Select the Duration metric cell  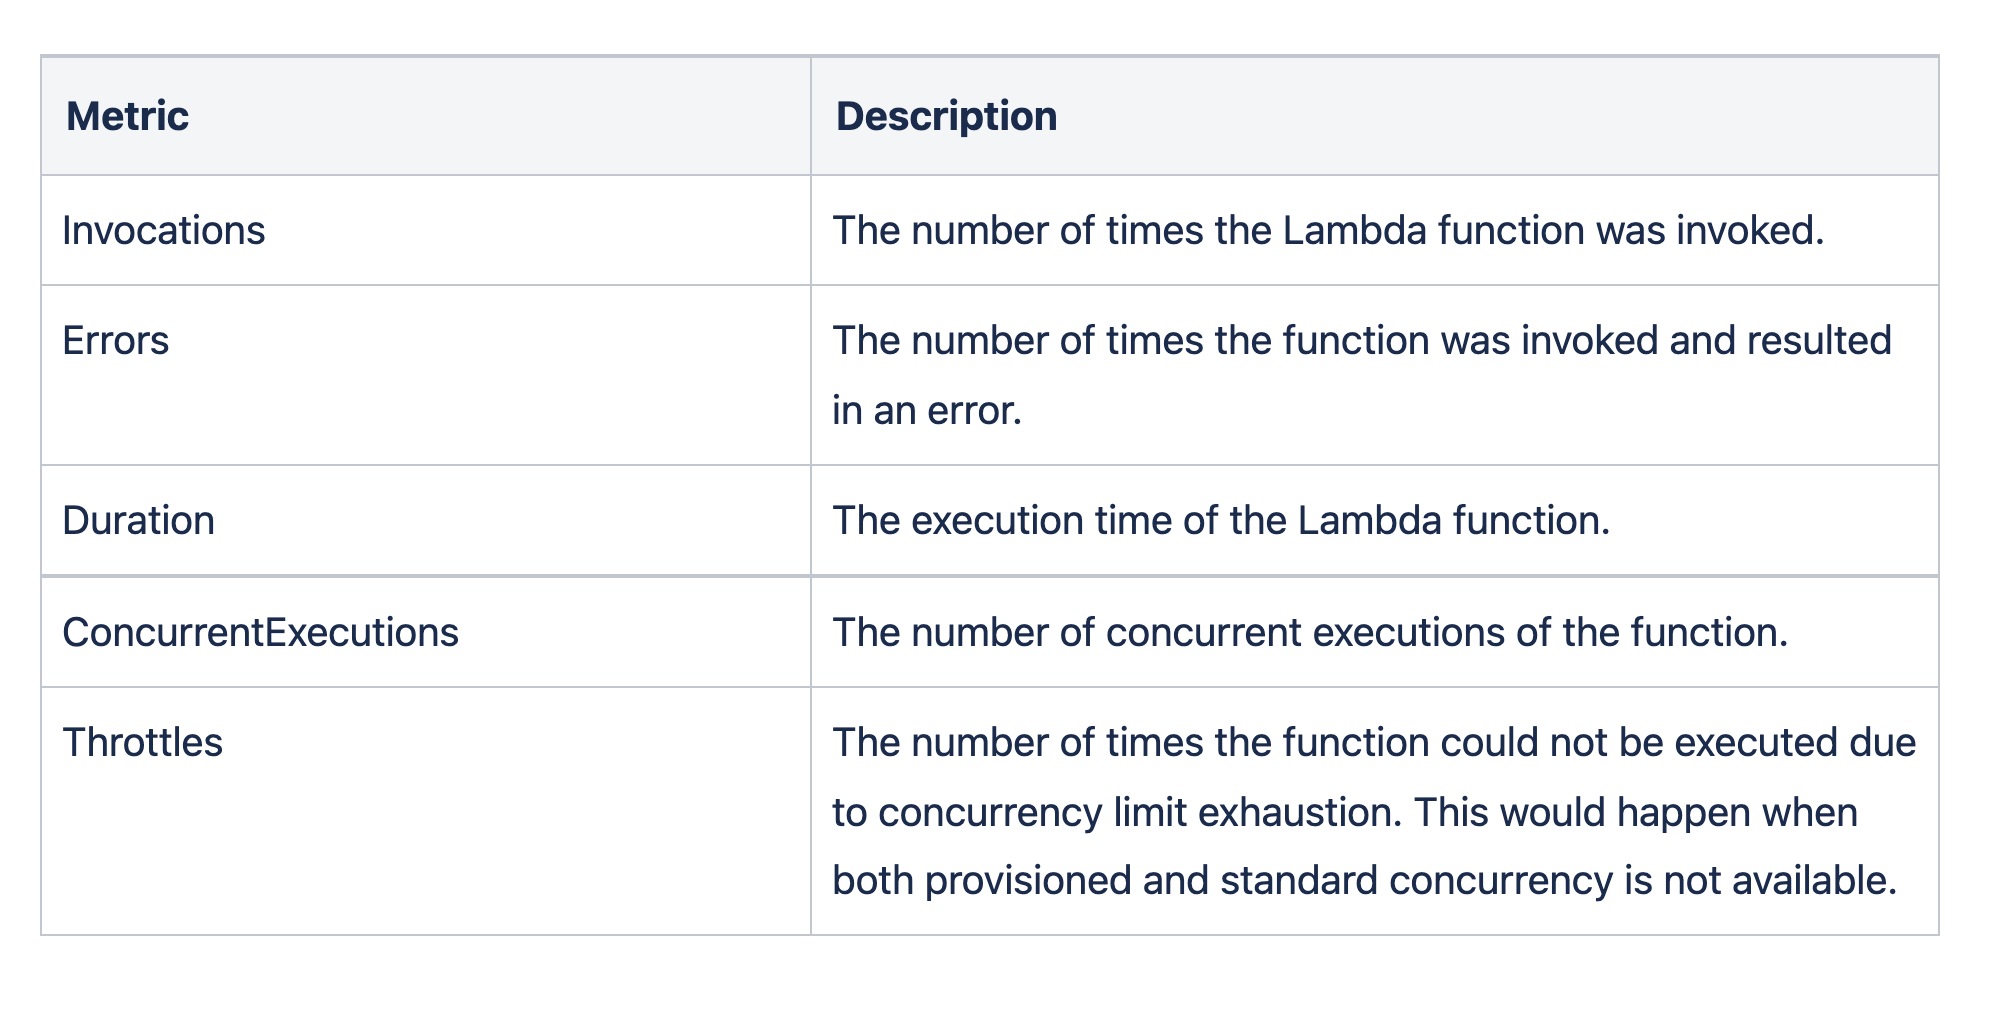coord(139,521)
